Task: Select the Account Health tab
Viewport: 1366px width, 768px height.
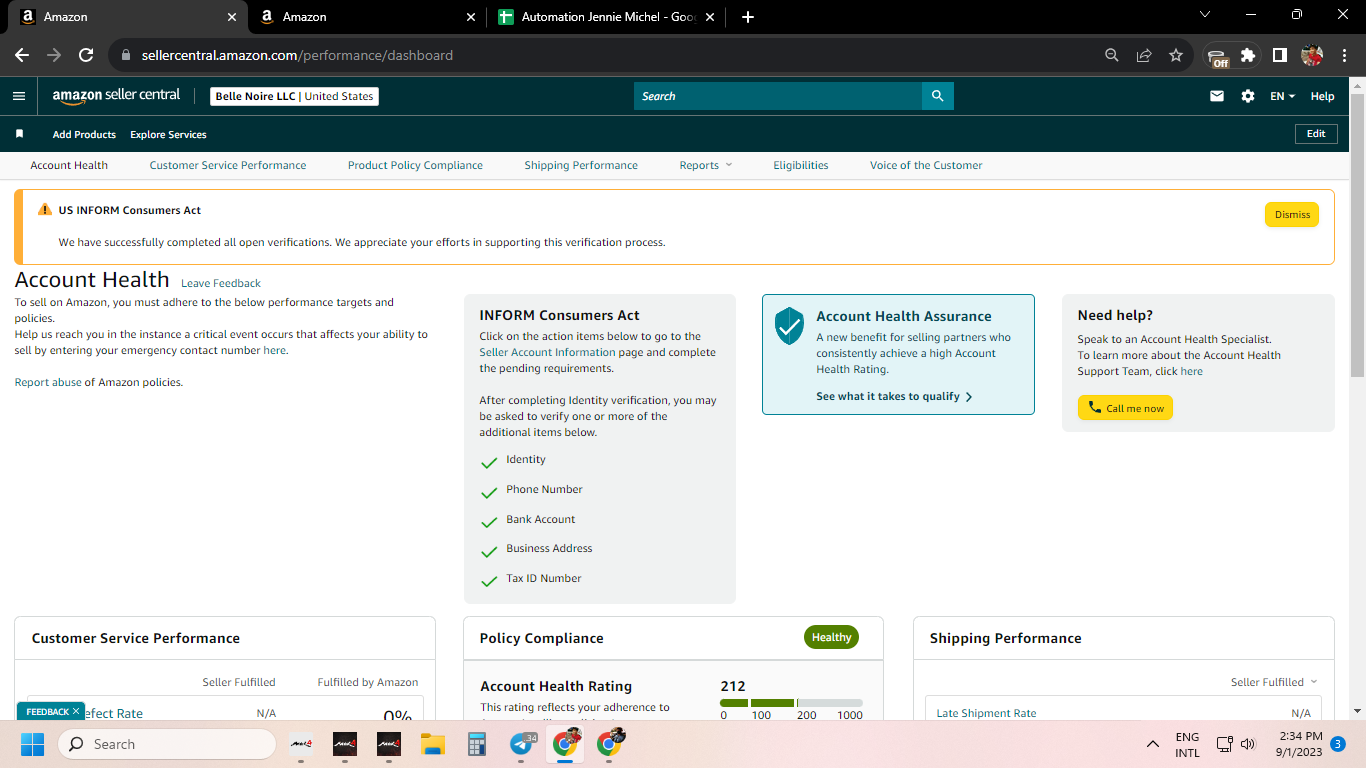Action: coord(69,165)
